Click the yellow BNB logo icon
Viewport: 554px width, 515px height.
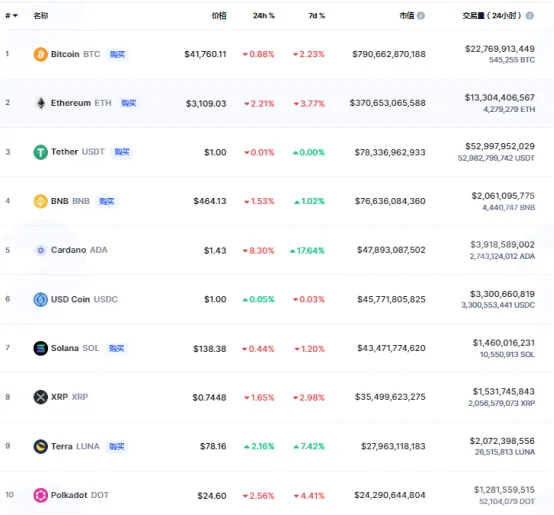click(x=40, y=201)
